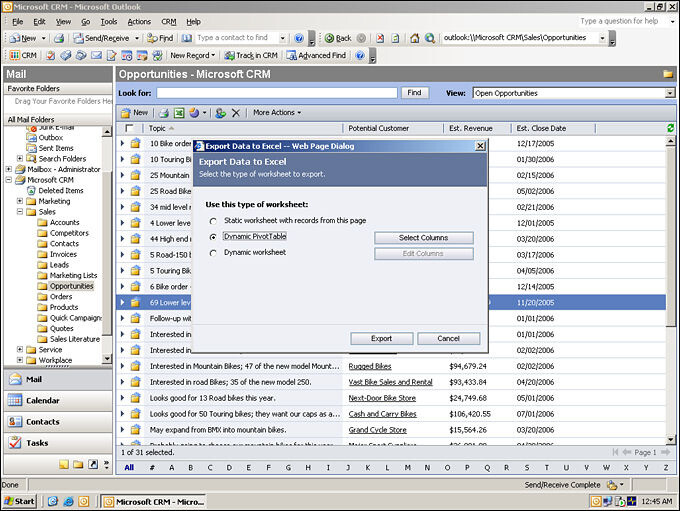Open the Grand Cycle Store link

(378, 430)
